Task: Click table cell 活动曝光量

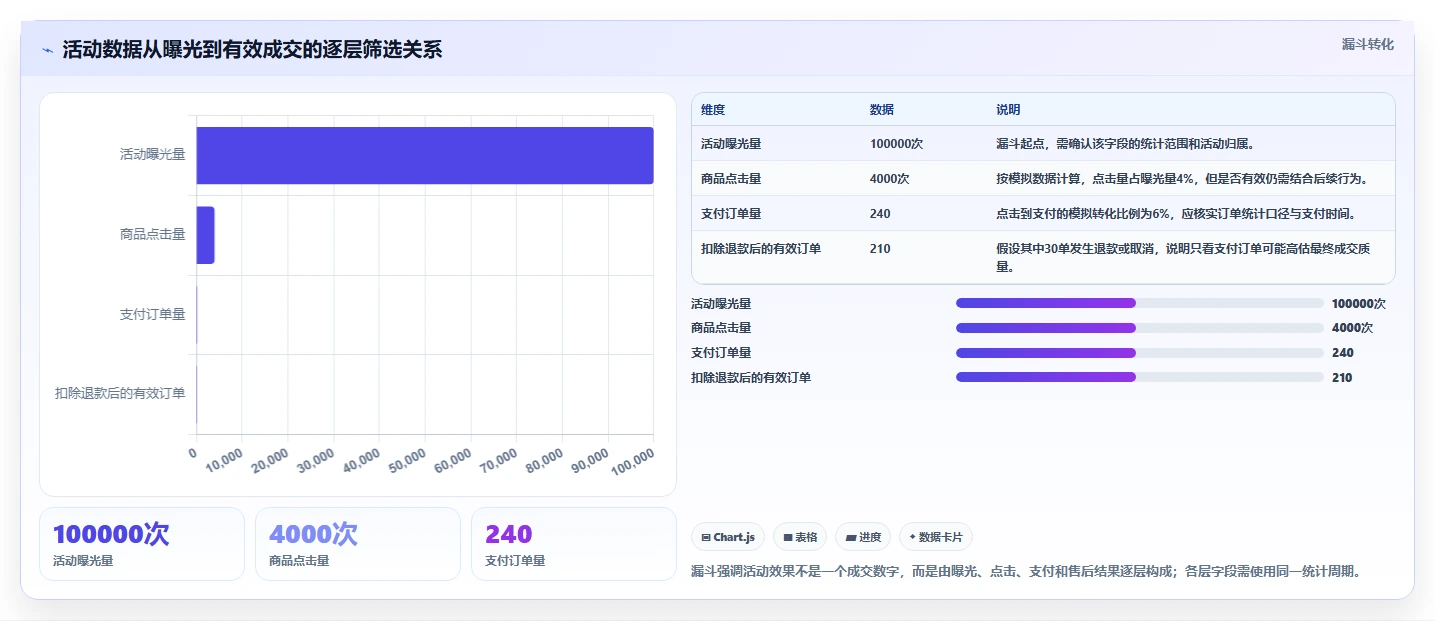Action: [x=731, y=144]
